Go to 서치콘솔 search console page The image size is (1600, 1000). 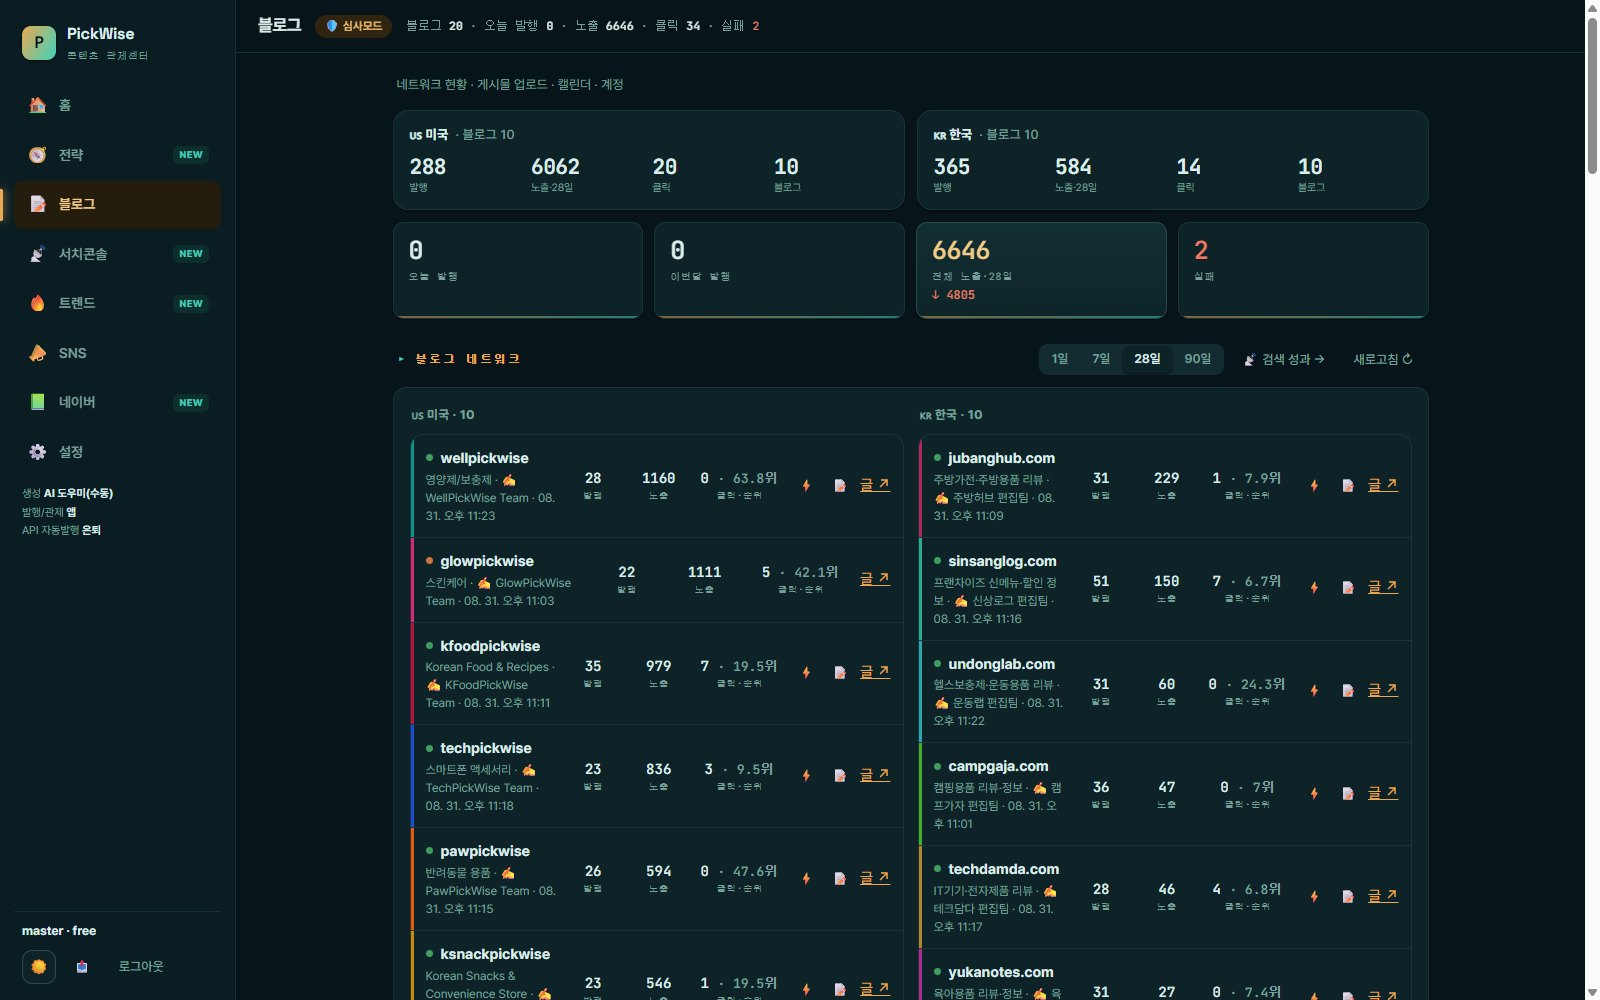(x=117, y=254)
